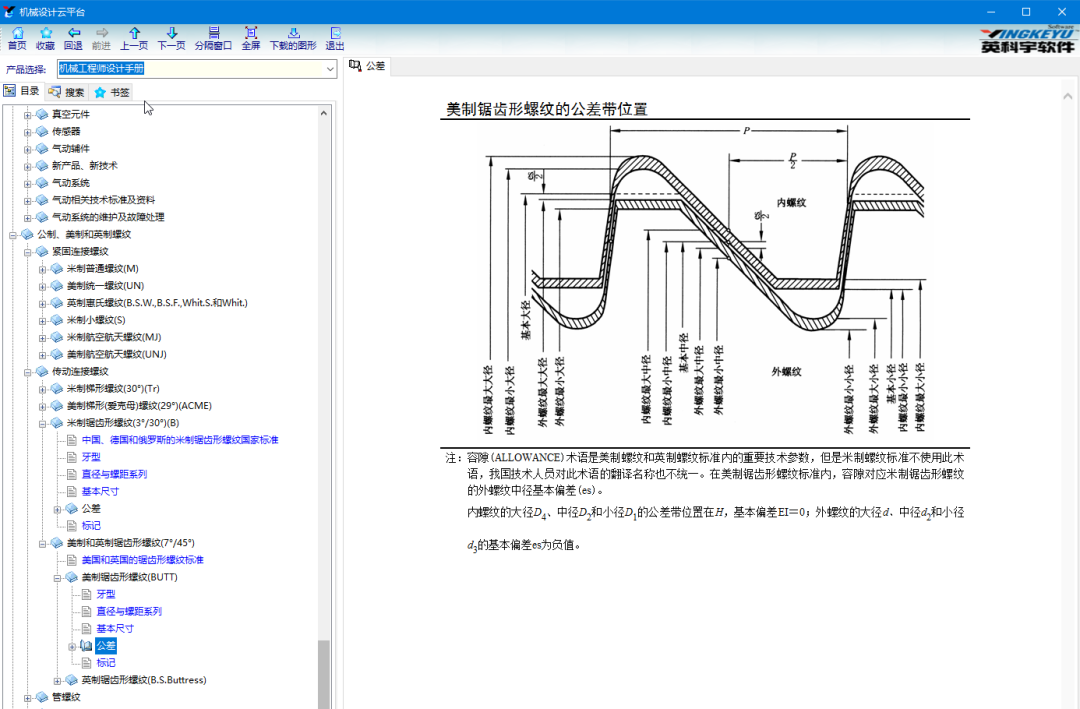Go back with the 回退 arrow
Viewport: 1080px width, 709px height.
click(x=73, y=38)
